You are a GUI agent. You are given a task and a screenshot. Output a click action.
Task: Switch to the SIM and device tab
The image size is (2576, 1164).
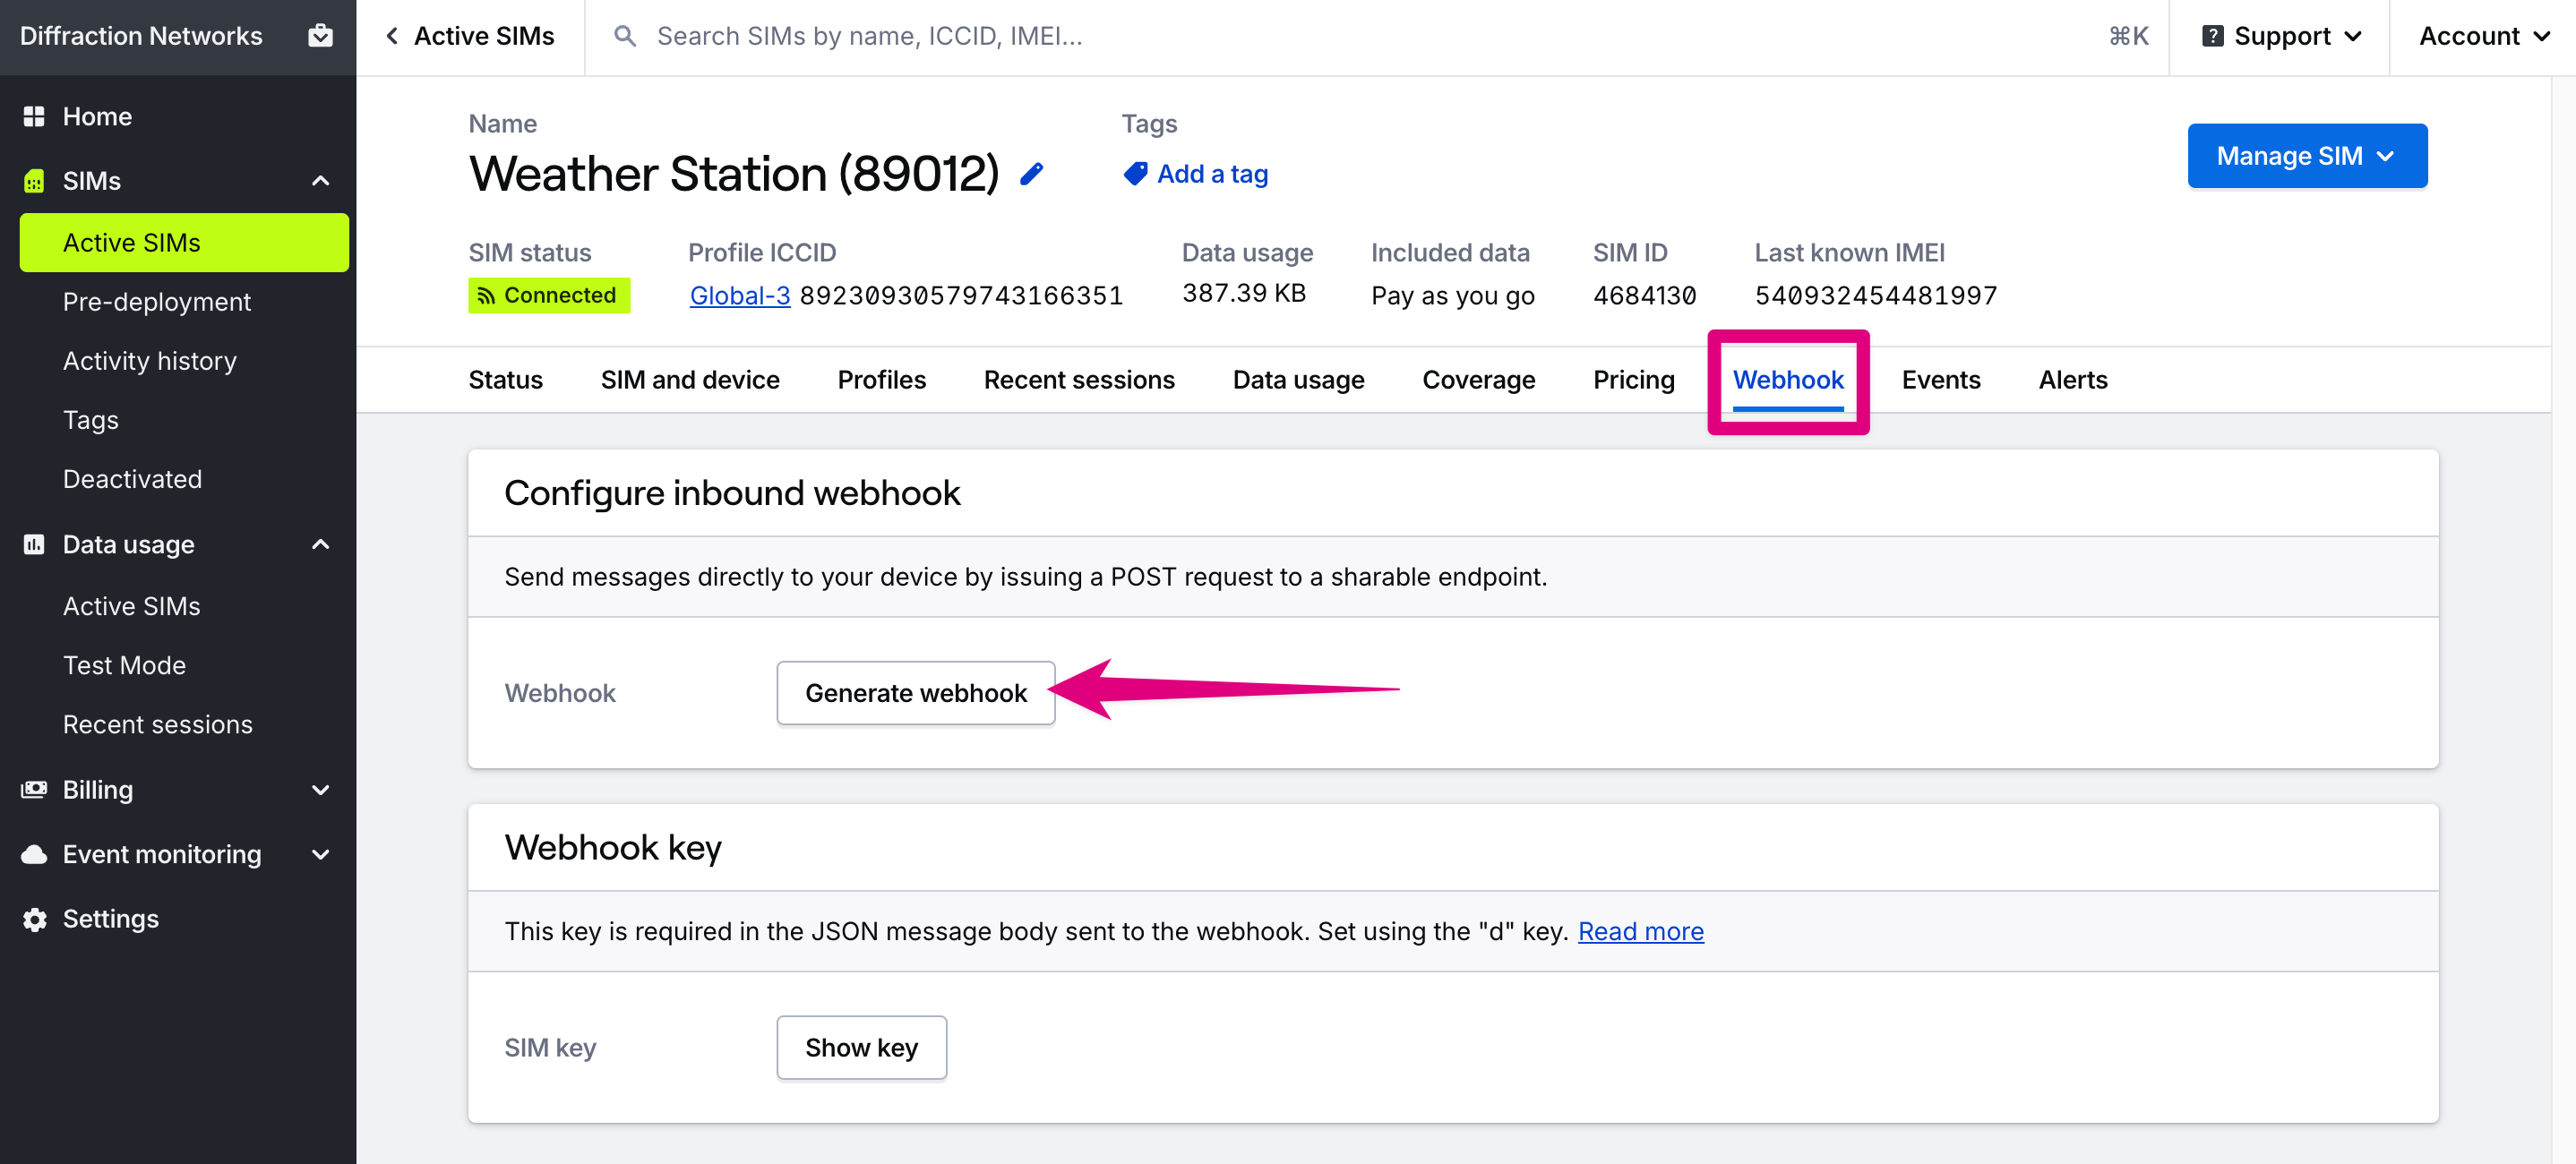point(690,380)
